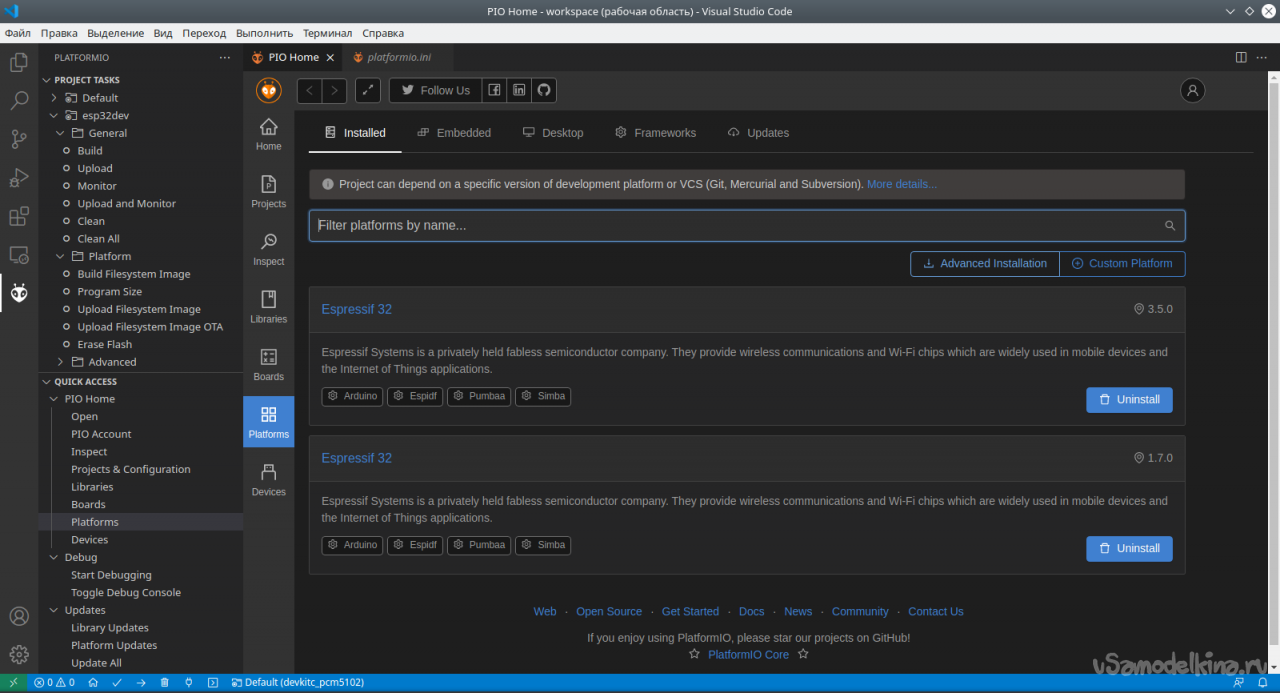Image resolution: width=1280 pixels, height=693 pixels.
Task: Run the Upload and Monitor task
Action: pyautogui.click(x=126, y=204)
